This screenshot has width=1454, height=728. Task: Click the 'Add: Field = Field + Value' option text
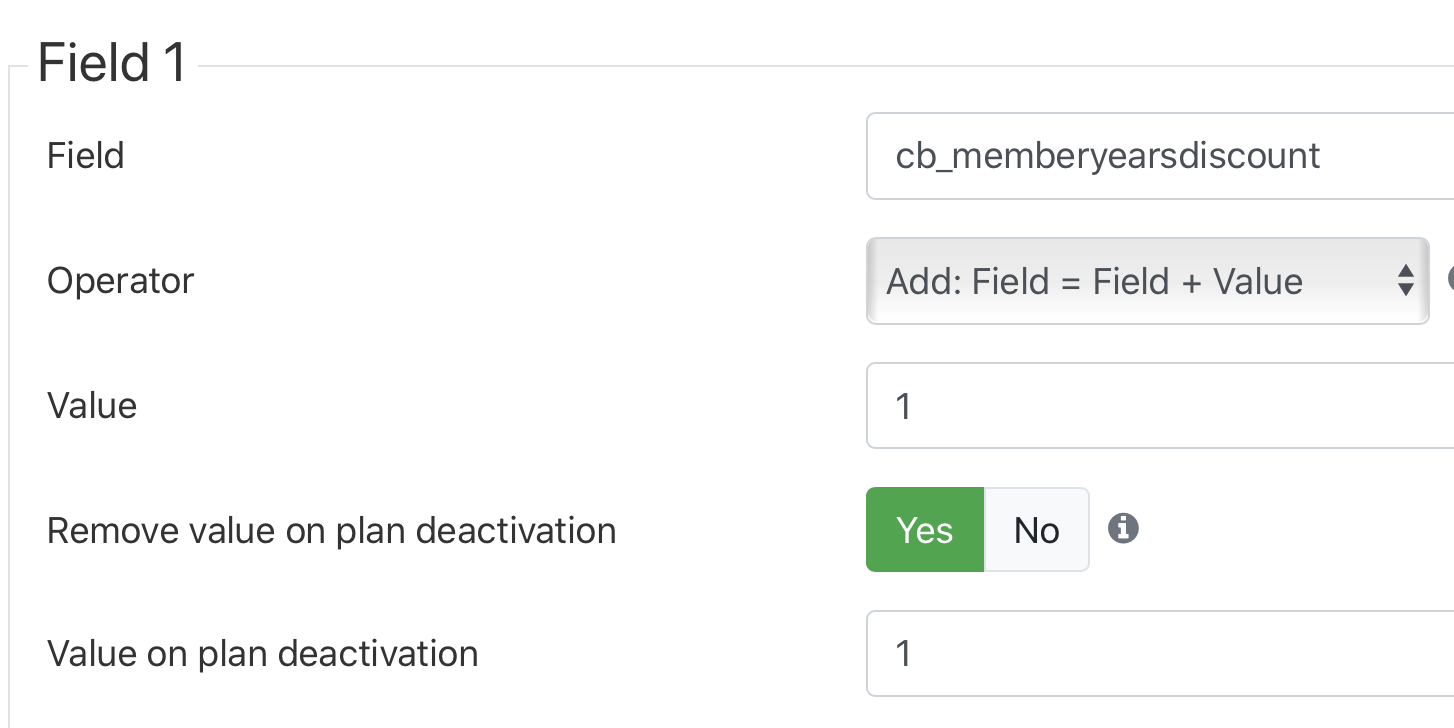click(1094, 281)
